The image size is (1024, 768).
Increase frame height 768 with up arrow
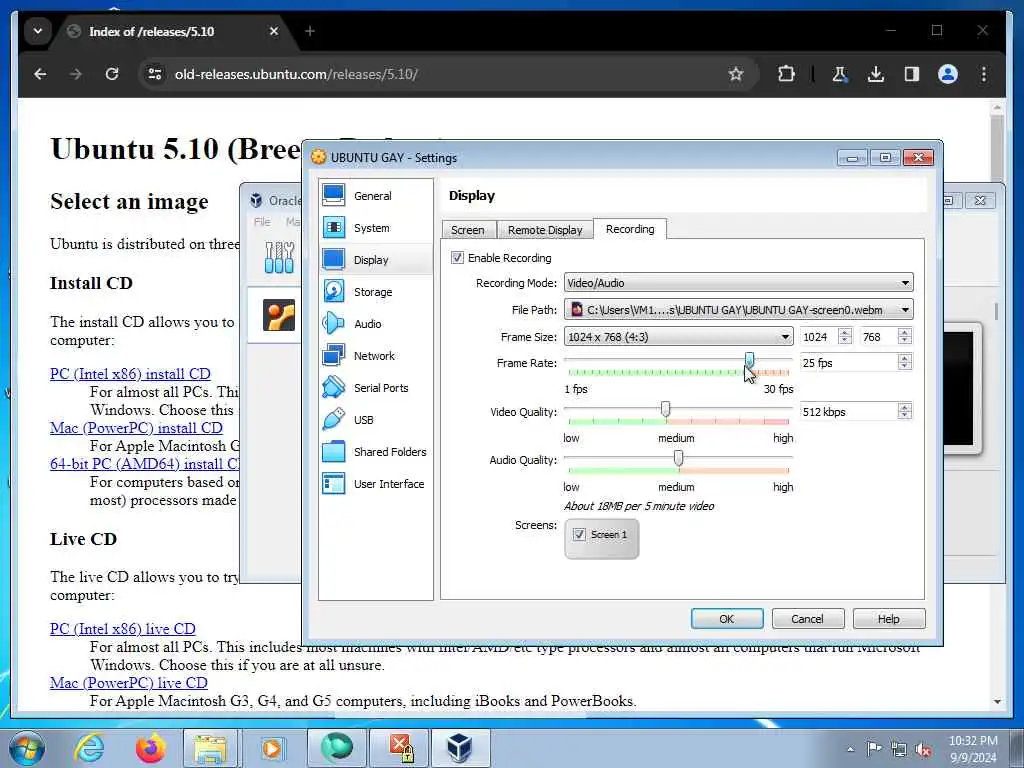pyautogui.click(x=904, y=332)
